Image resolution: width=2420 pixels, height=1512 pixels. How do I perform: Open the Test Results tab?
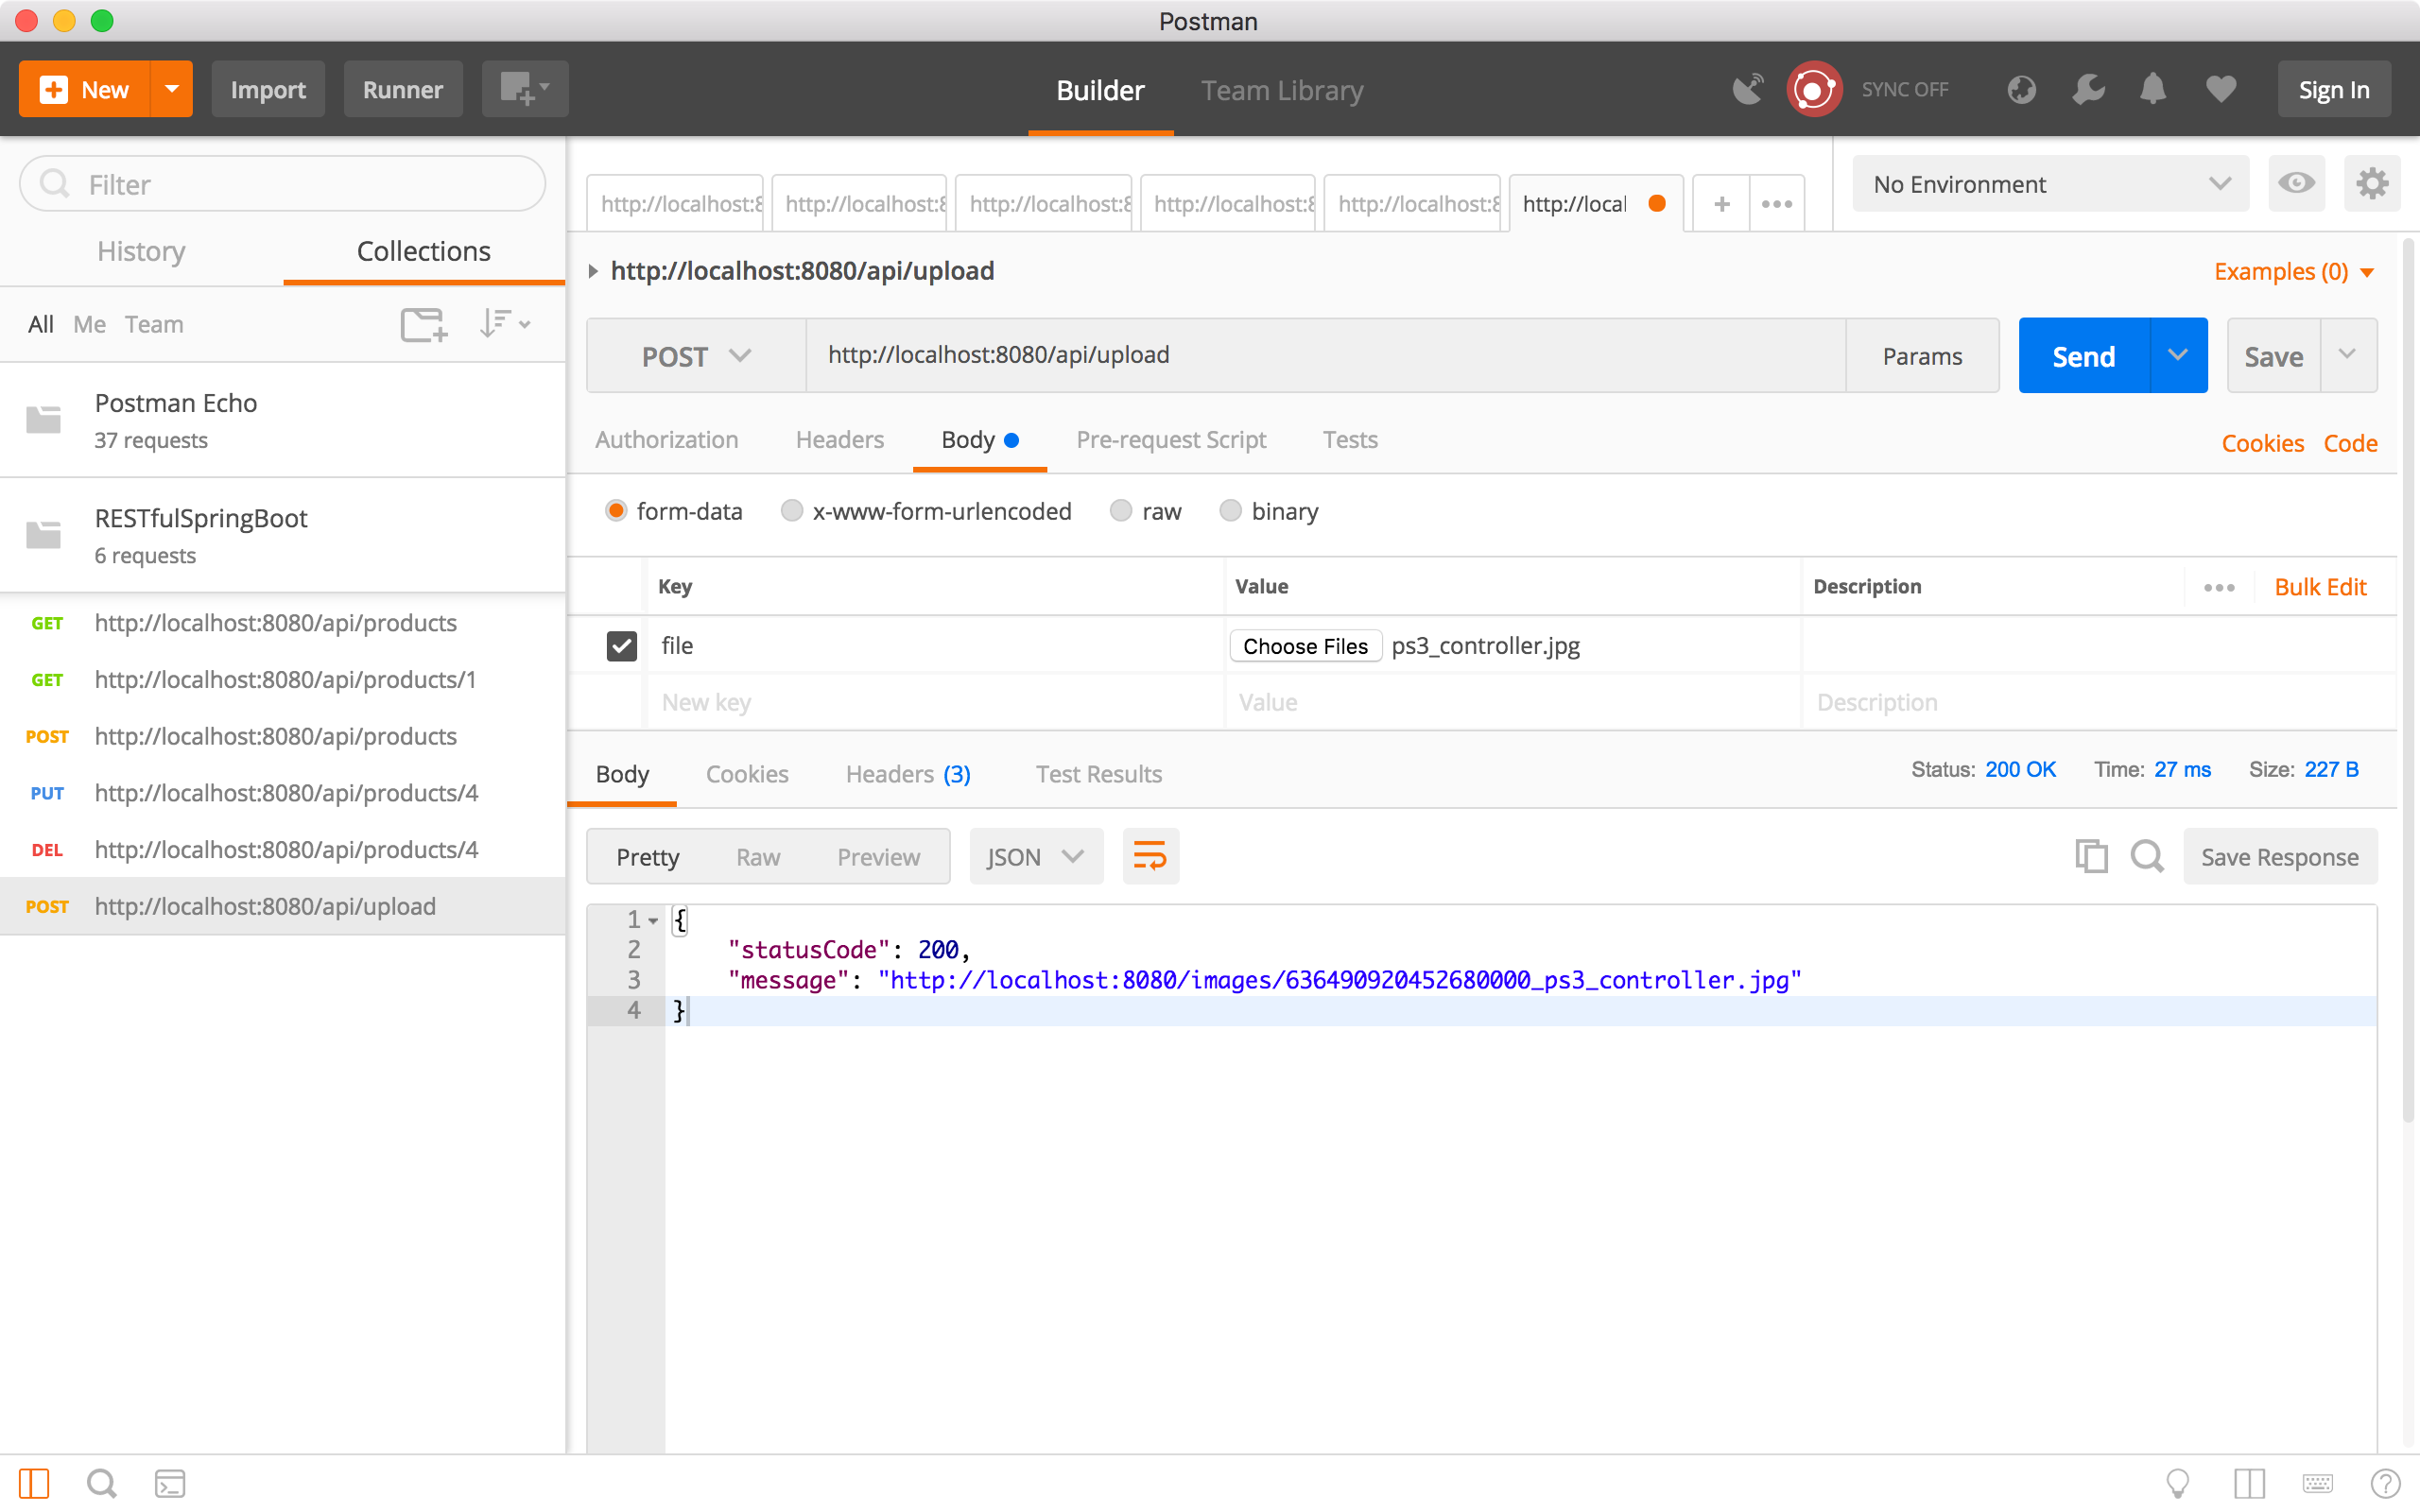[1098, 774]
